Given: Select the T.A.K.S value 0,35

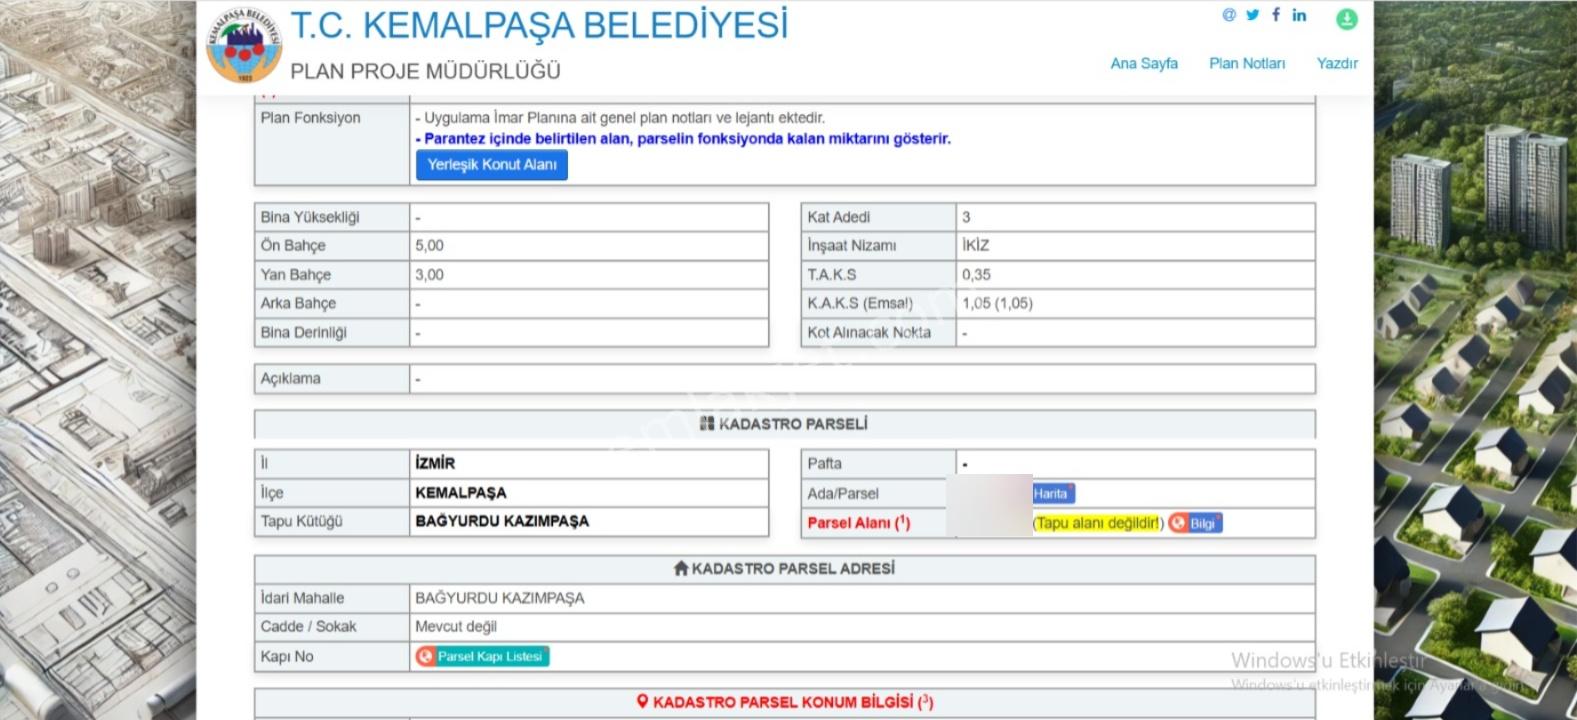Looking at the screenshot, I should click(x=976, y=274).
